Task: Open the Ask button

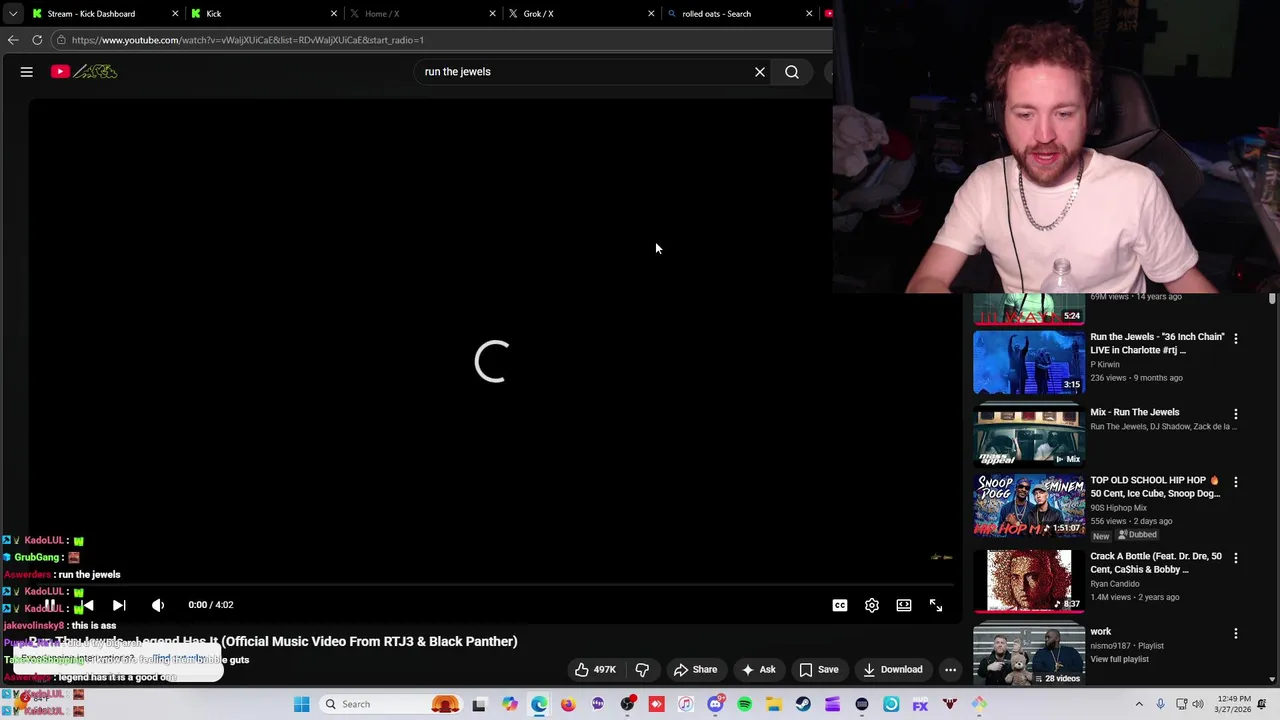Action: click(759, 670)
